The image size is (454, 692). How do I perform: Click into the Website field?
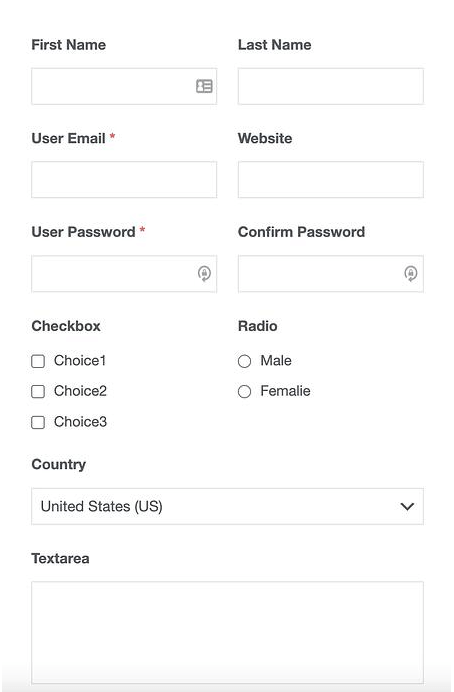(x=330, y=180)
